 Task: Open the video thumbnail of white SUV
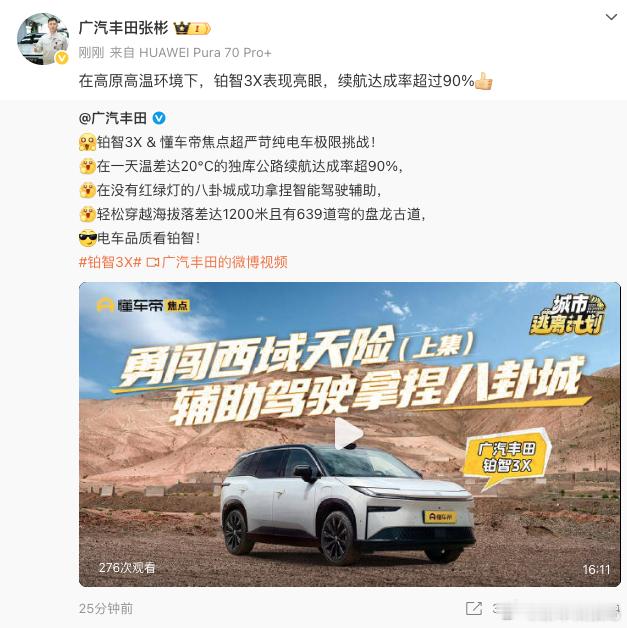click(x=350, y=434)
